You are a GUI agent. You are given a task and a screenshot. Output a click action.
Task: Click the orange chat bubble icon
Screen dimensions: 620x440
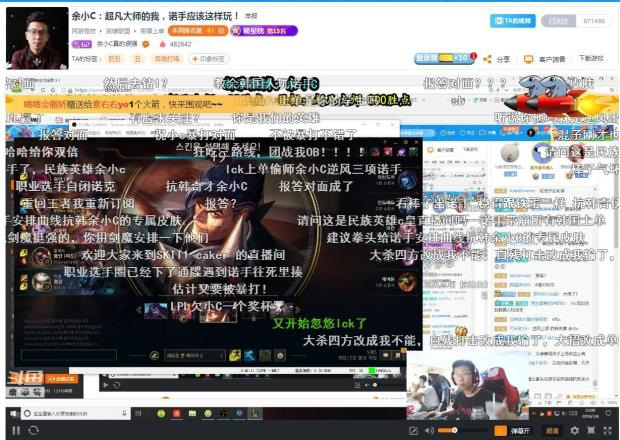point(146,44)
